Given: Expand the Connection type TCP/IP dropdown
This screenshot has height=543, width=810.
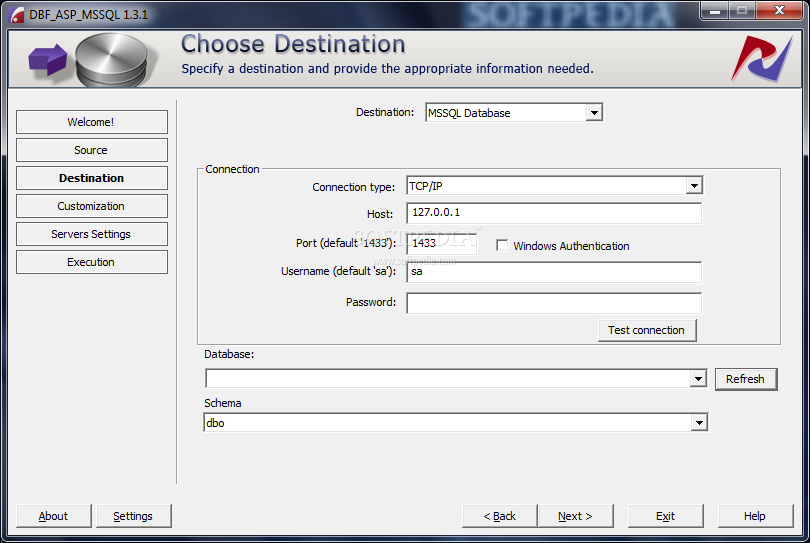Looking at the screenshot, I should coord(694,185).
